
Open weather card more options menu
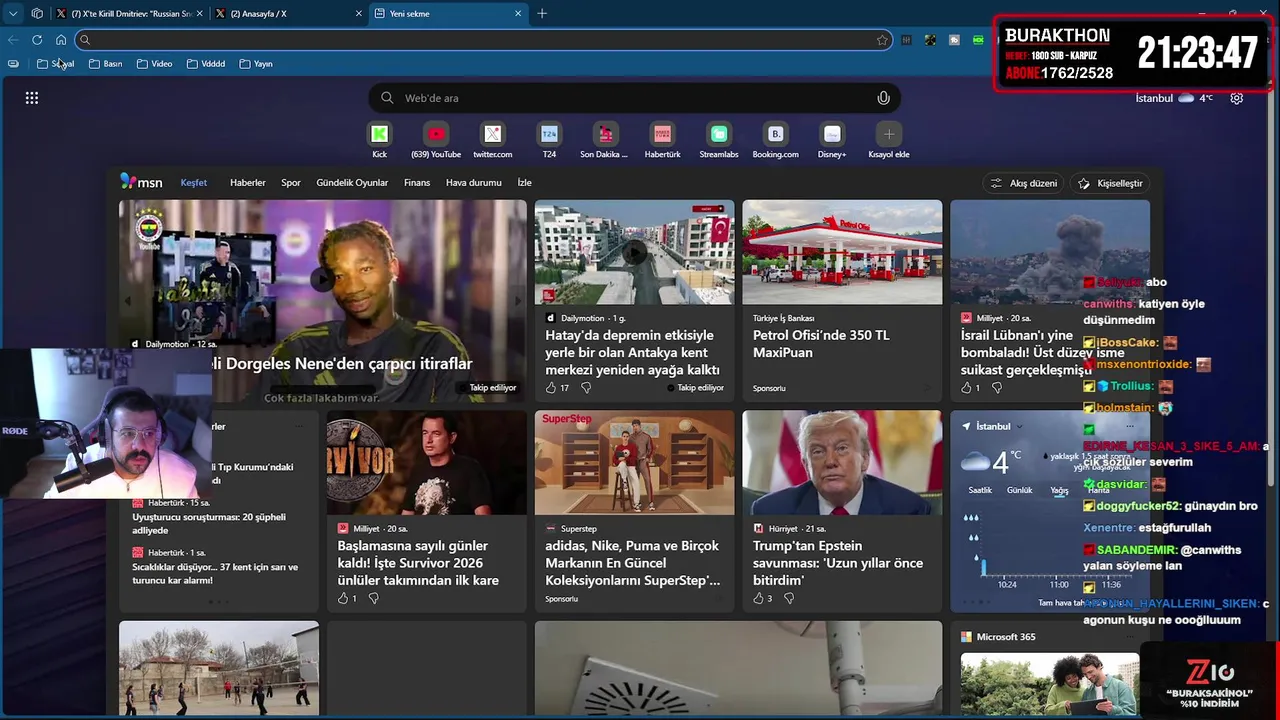(1129, 426)
